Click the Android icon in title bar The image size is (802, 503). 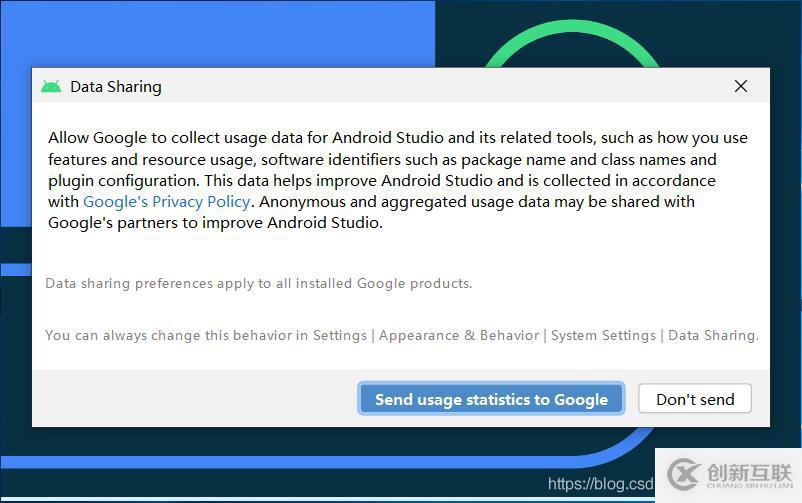(51, 86)
